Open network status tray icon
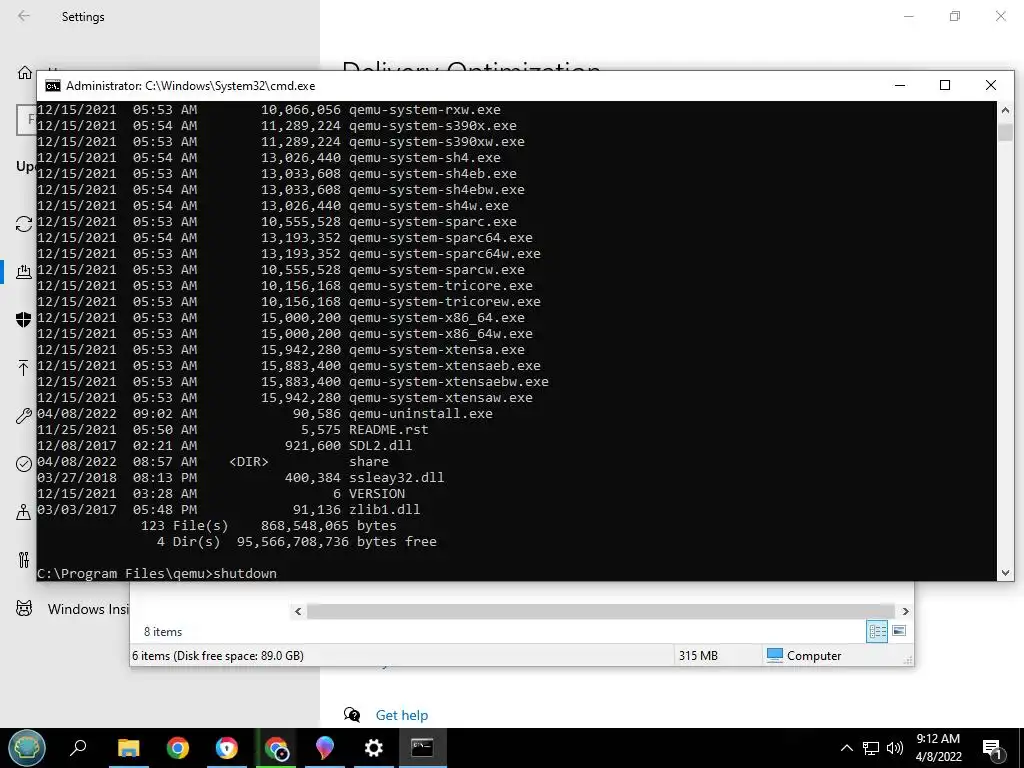The width and height of the screenshot is (1024, 768). point(871,748)
